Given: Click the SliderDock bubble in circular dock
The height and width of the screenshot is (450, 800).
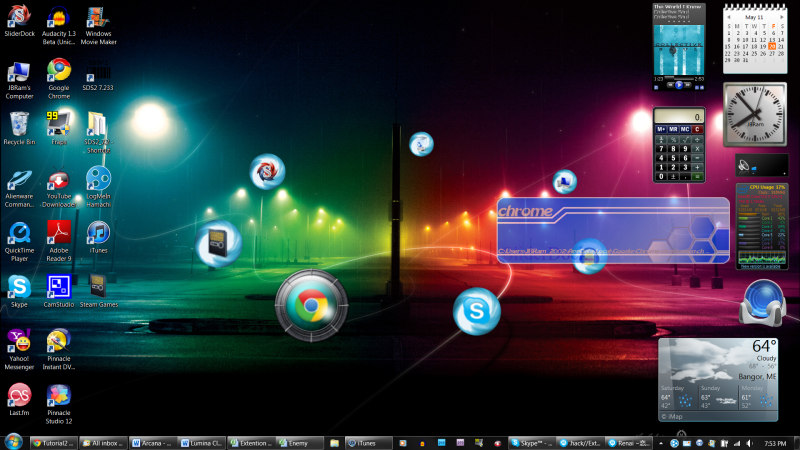Looking at the screenshot, I should (267, 171).
